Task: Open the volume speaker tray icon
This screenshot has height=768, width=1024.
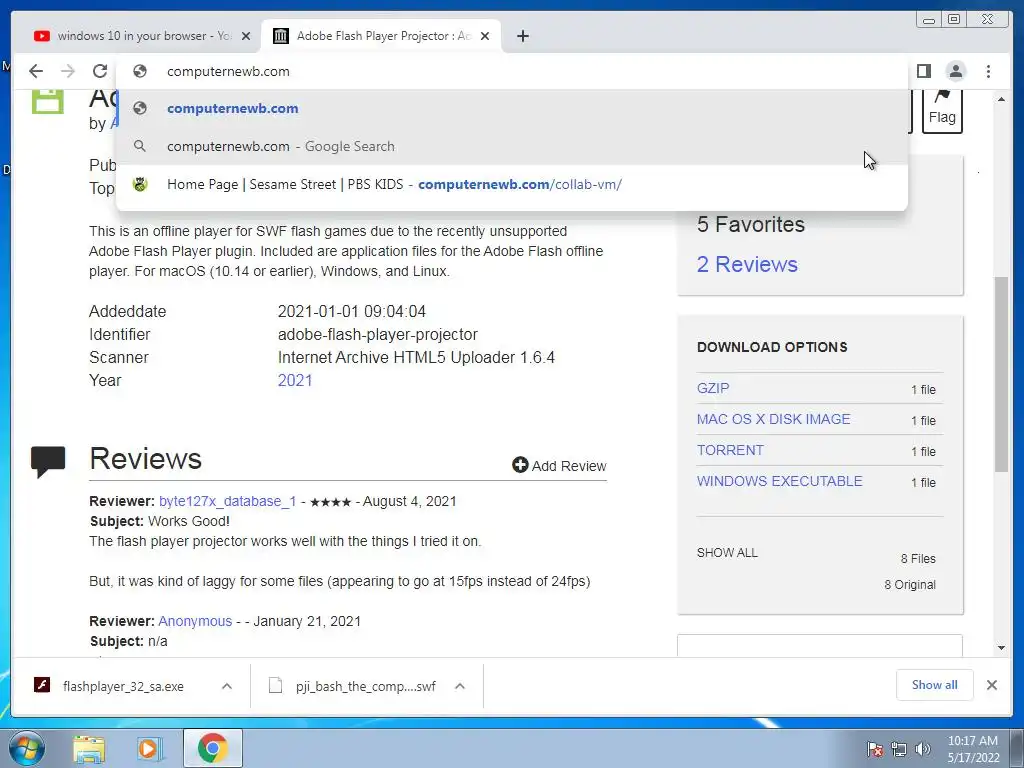Action: click(923, 749)
